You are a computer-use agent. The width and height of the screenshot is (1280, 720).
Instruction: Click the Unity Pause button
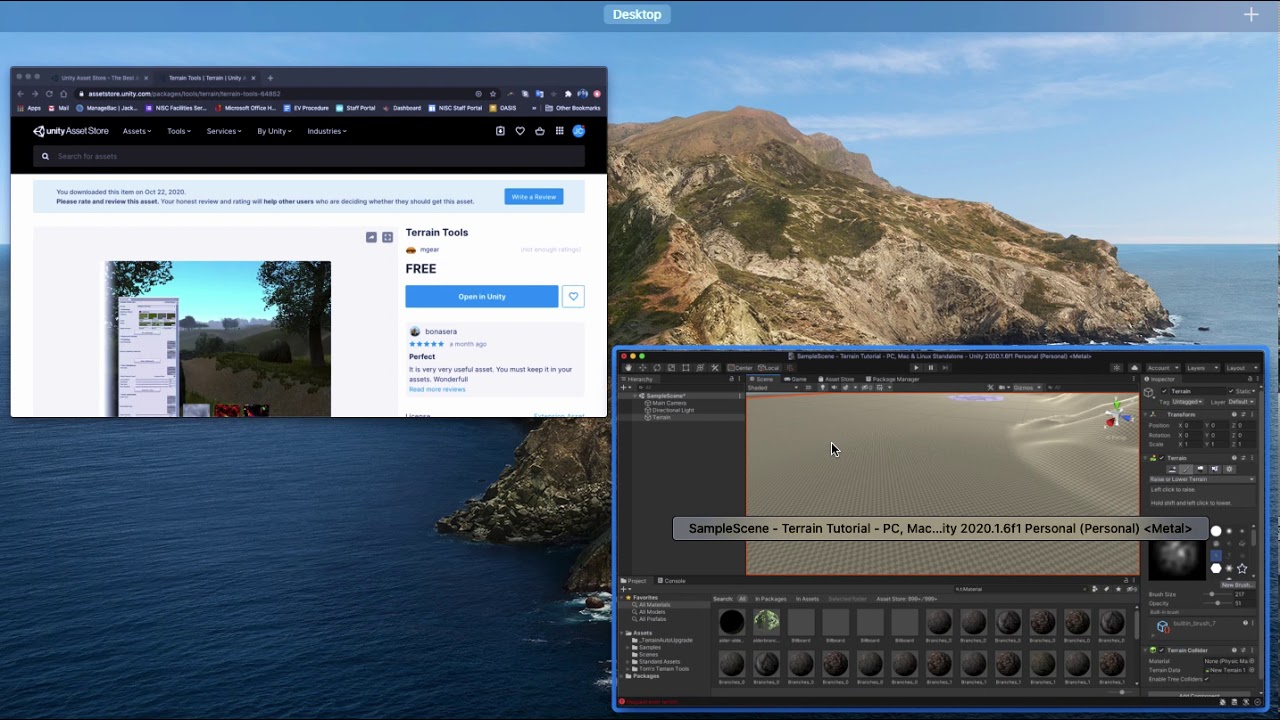point(930,368)
